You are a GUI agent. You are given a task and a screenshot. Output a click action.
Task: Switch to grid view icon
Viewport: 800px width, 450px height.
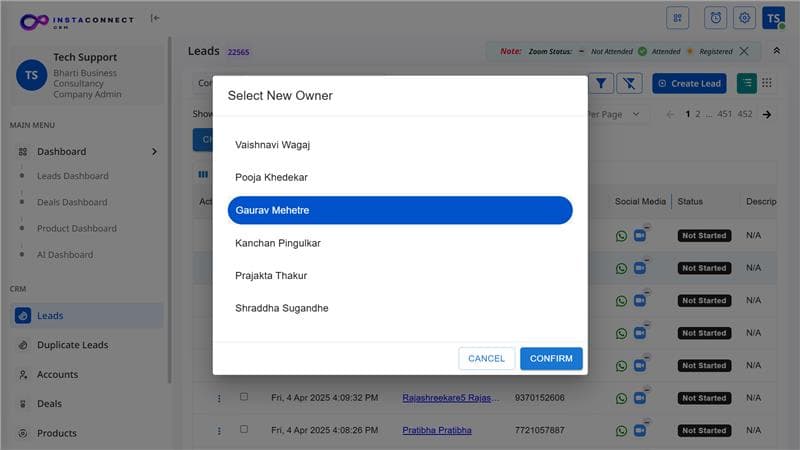(x=767, y=83)
